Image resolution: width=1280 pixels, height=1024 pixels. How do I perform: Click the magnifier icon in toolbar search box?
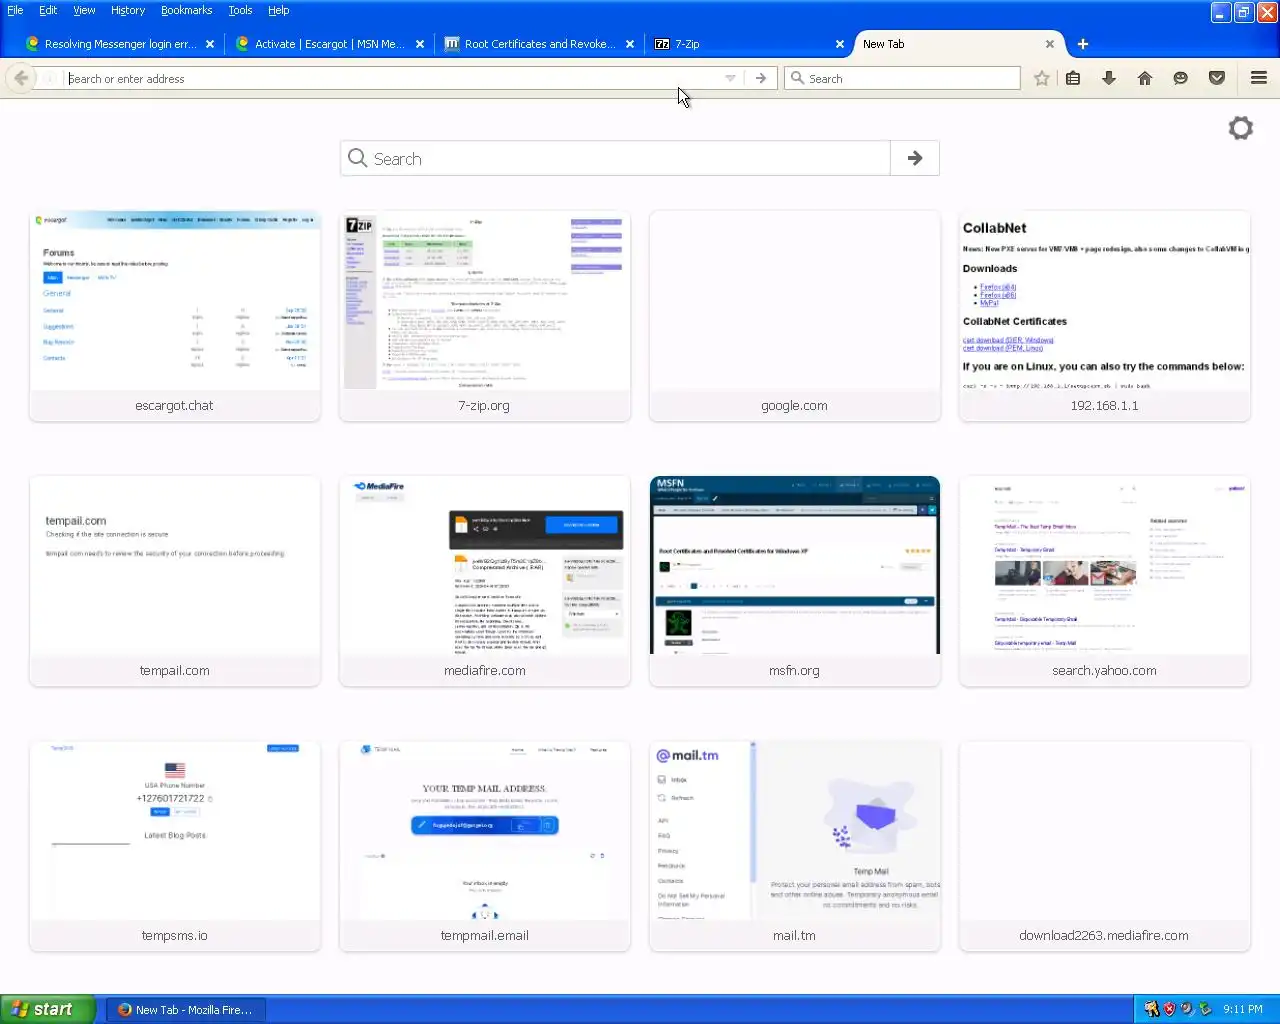(x=798, y=78)
